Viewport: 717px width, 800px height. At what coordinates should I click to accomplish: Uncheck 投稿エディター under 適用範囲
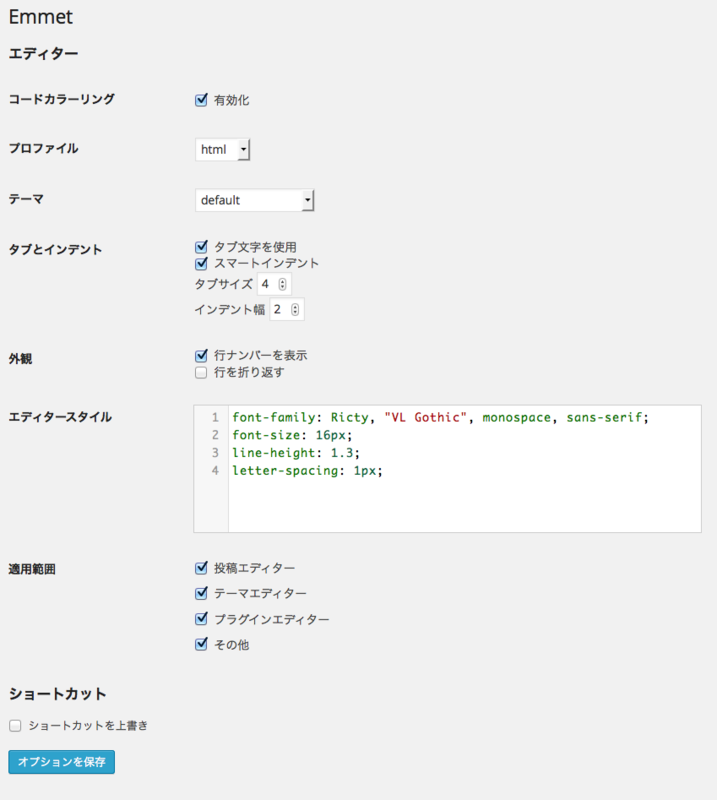[x=202, y=567]
